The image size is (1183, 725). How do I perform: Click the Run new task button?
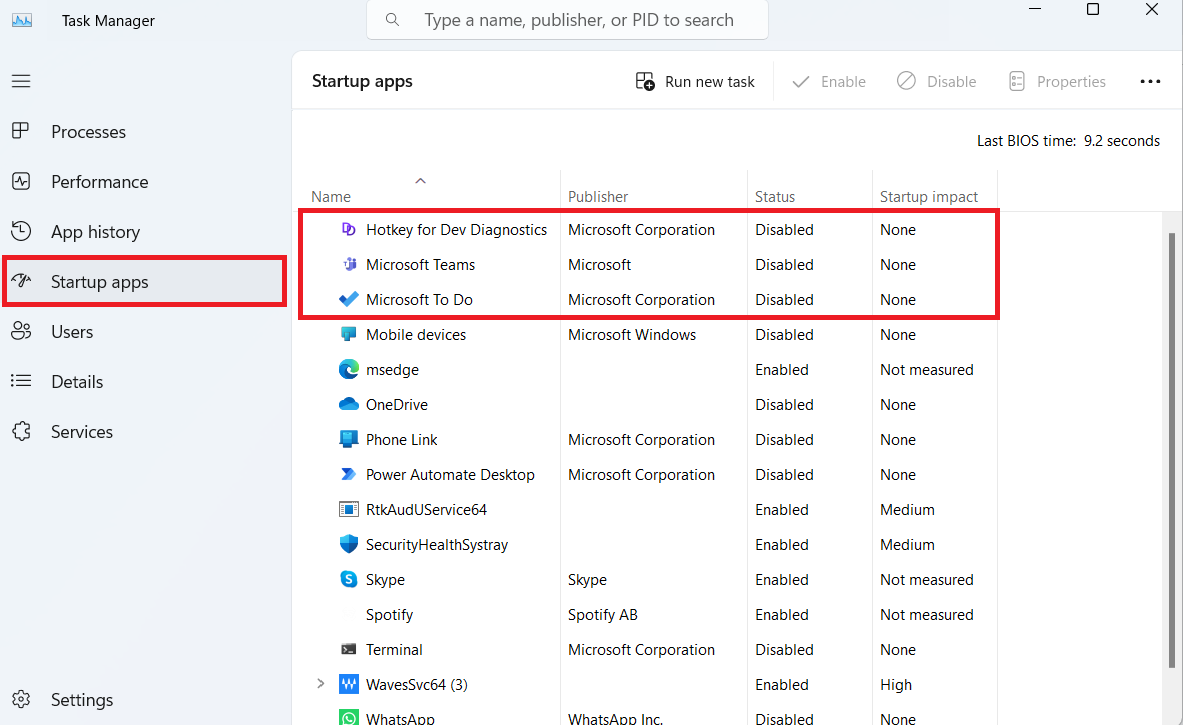tap(695, 81)
